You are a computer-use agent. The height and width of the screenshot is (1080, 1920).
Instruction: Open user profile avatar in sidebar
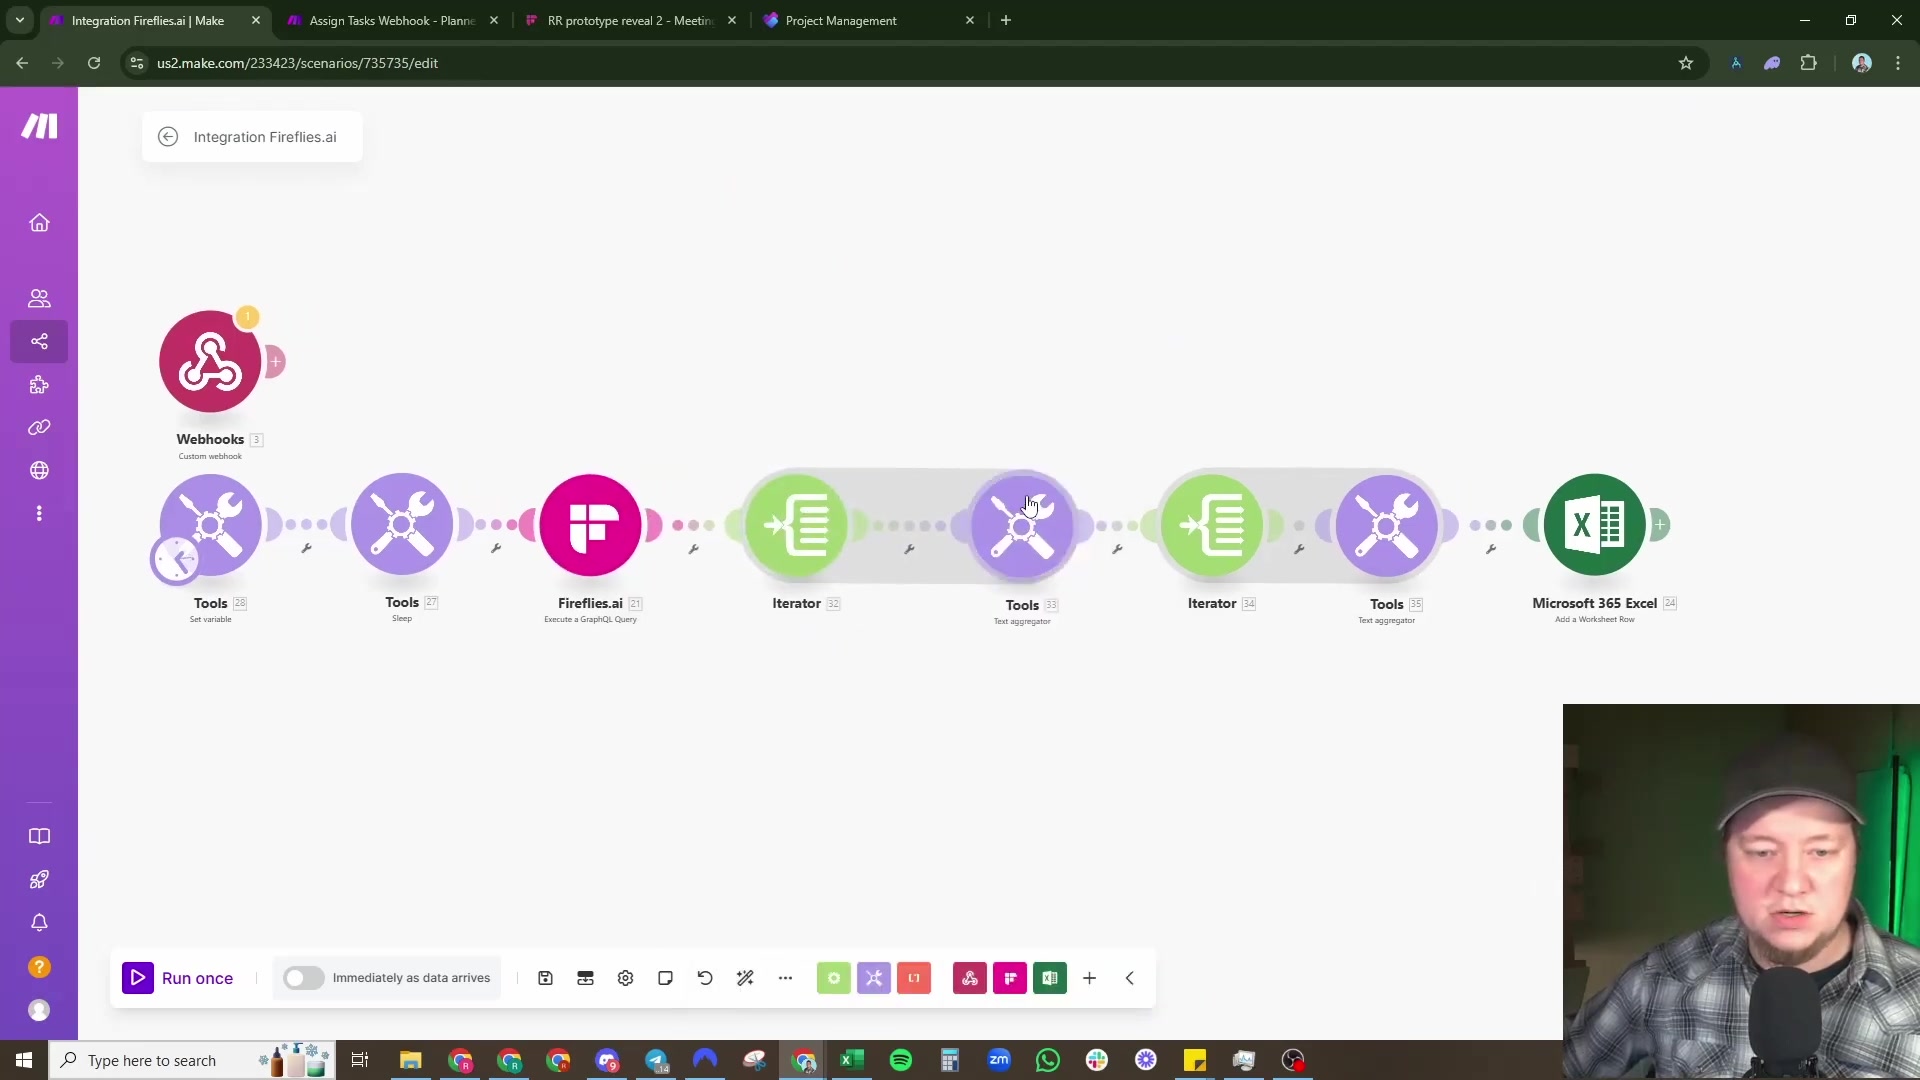click(39, 1010)
